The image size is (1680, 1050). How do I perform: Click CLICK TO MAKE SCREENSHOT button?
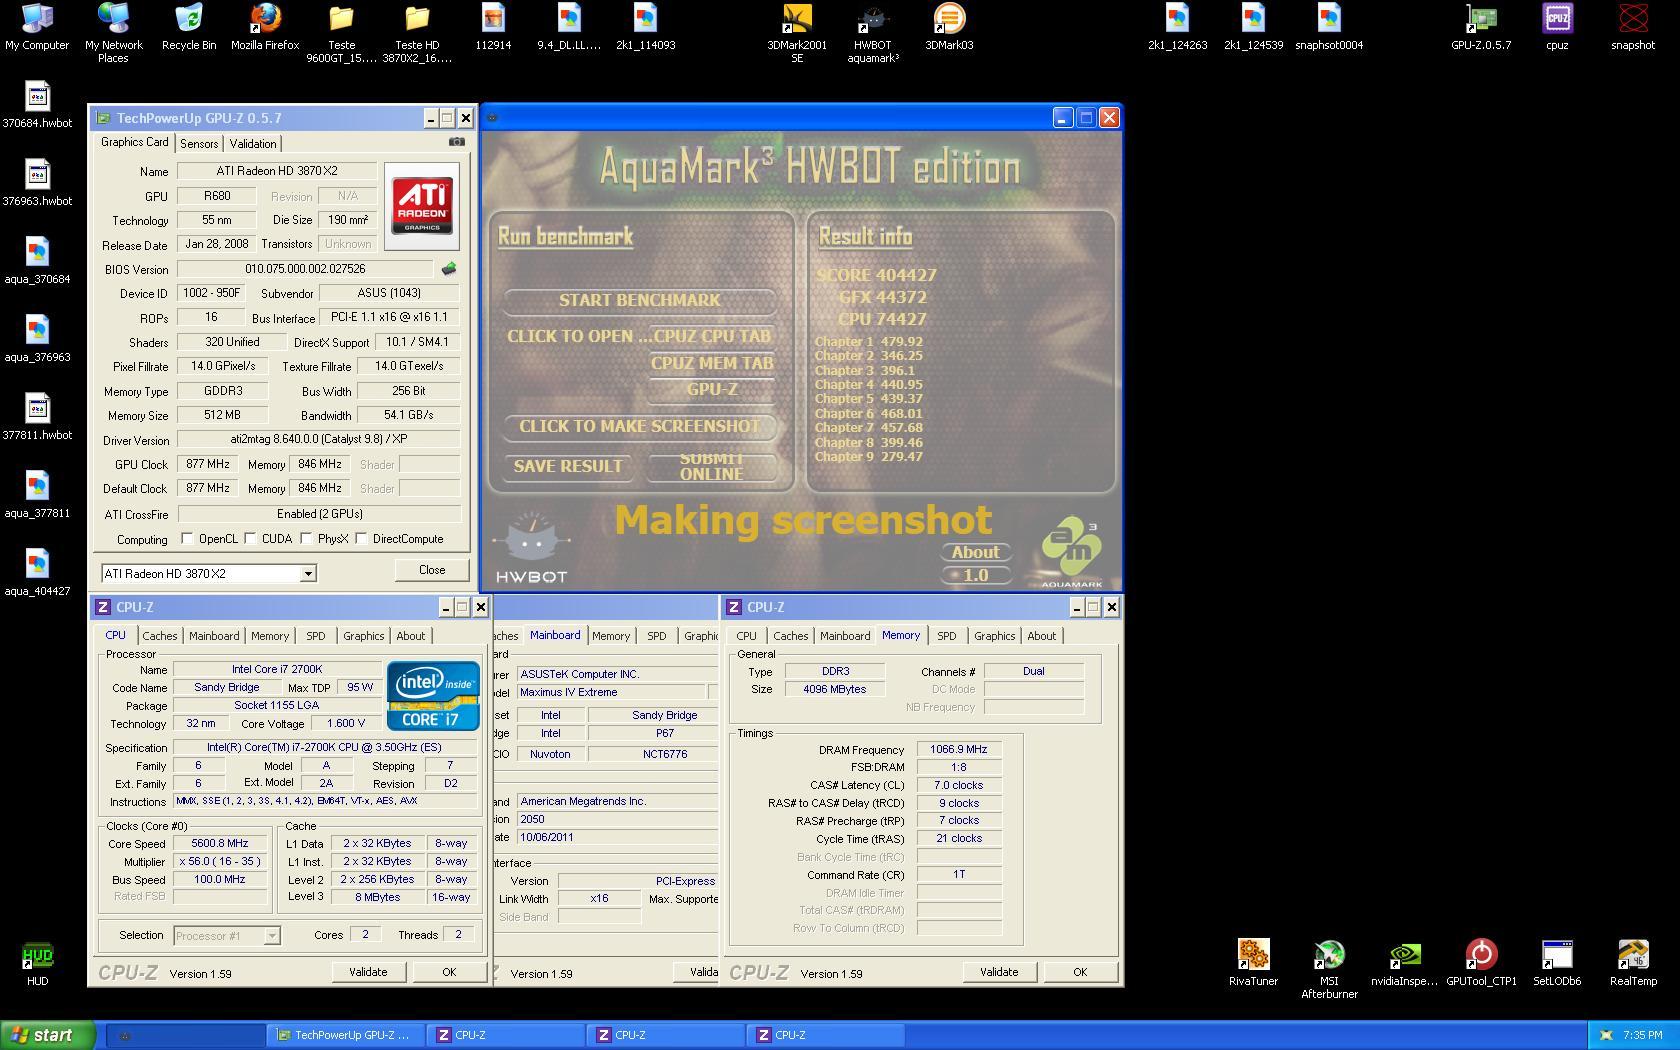point(640,426)
